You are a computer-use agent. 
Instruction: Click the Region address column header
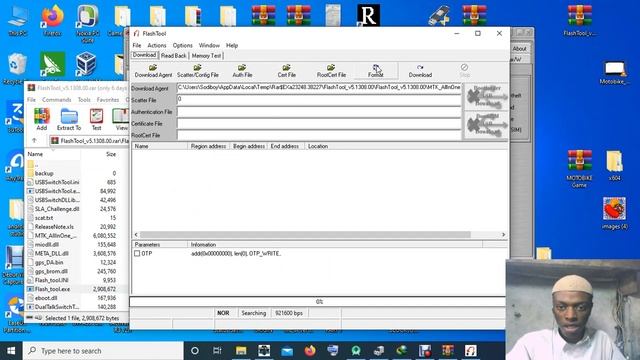click(208, 146)
